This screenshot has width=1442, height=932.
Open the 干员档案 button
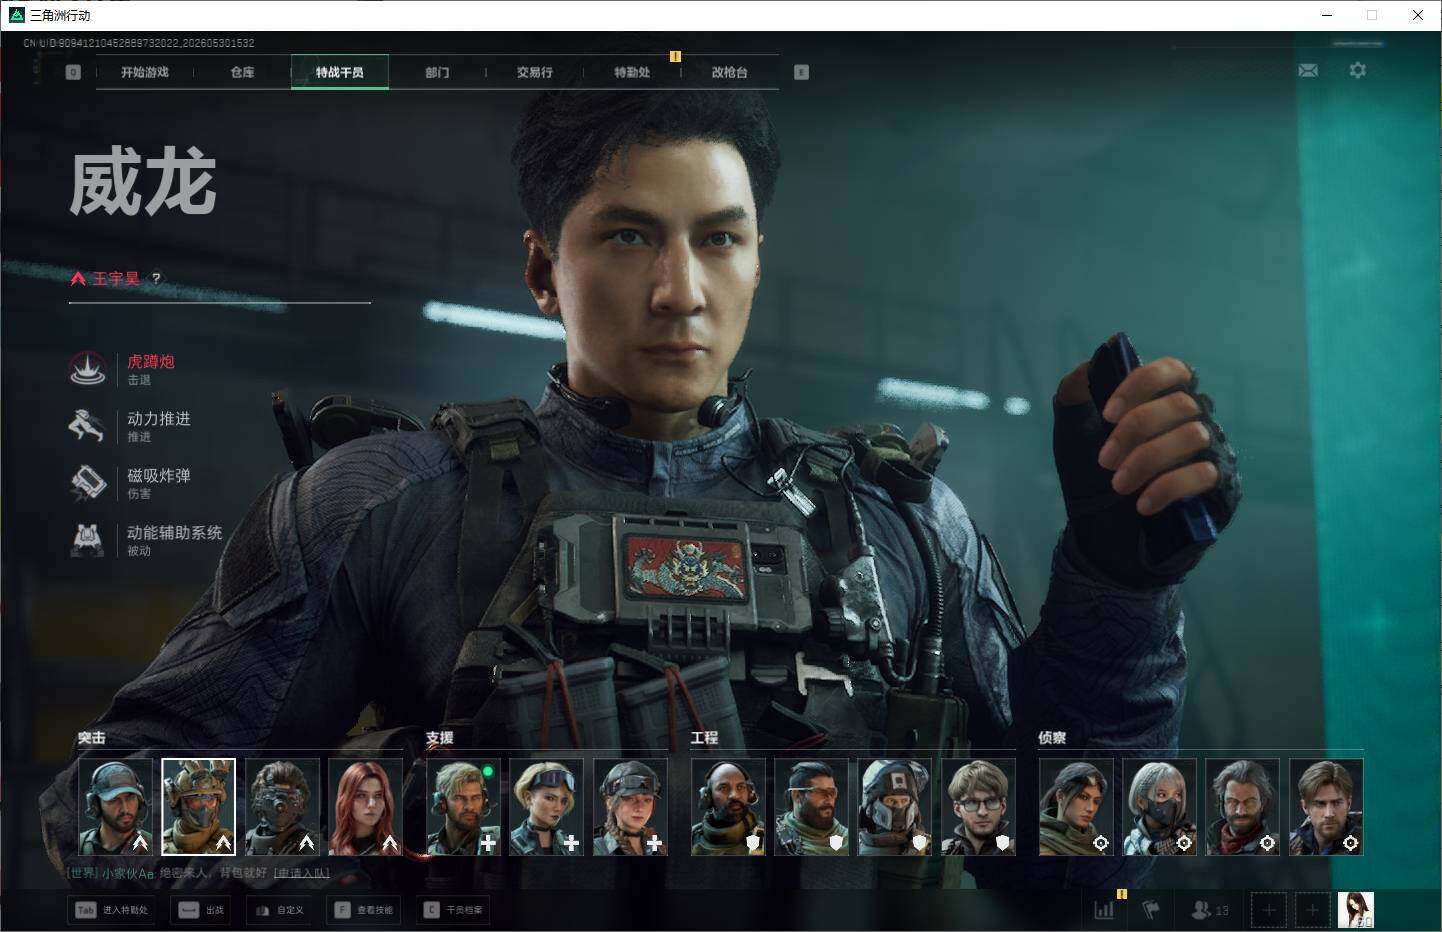pos(455,910)
